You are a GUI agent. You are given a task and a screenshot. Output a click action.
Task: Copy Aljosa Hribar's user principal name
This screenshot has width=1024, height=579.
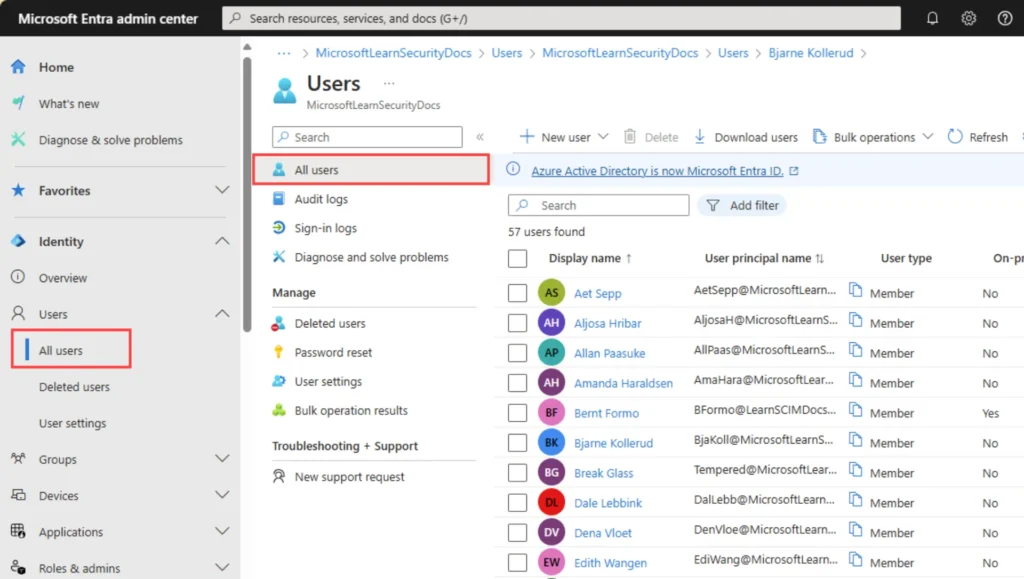pyautogui.click(x=856, y=320)
